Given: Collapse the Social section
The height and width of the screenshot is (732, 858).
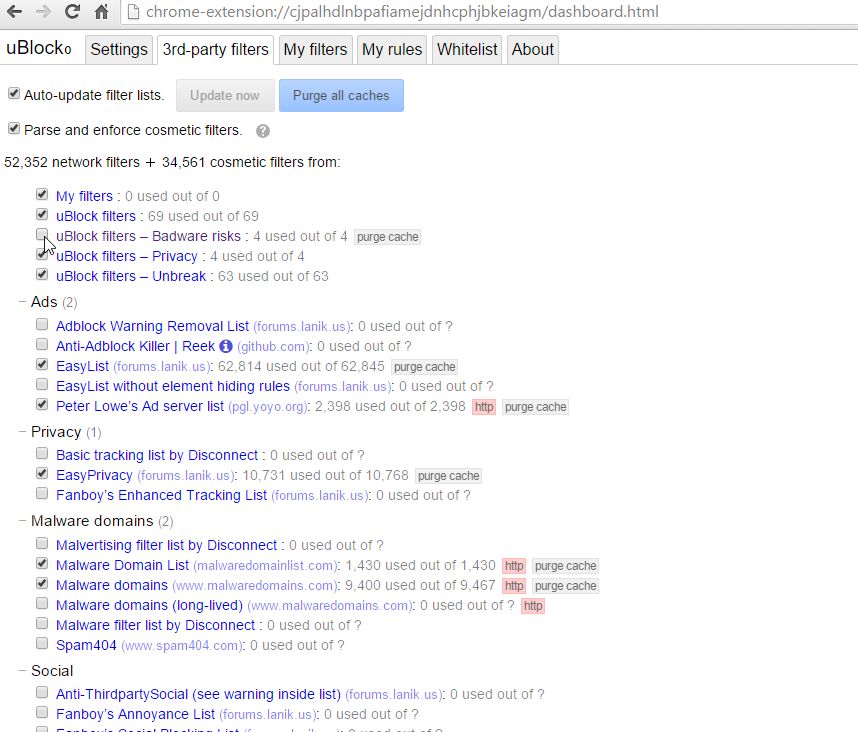Looking at the screenshot, I should [22, 671].
